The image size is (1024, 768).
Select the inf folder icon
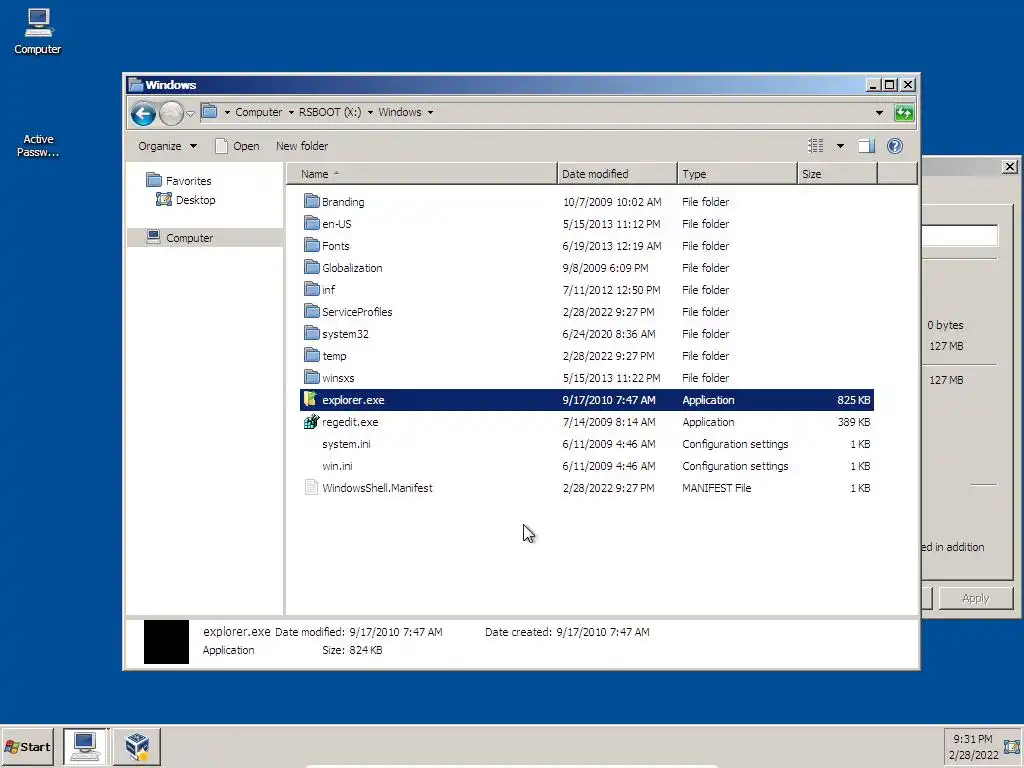[x=312, y=289]
